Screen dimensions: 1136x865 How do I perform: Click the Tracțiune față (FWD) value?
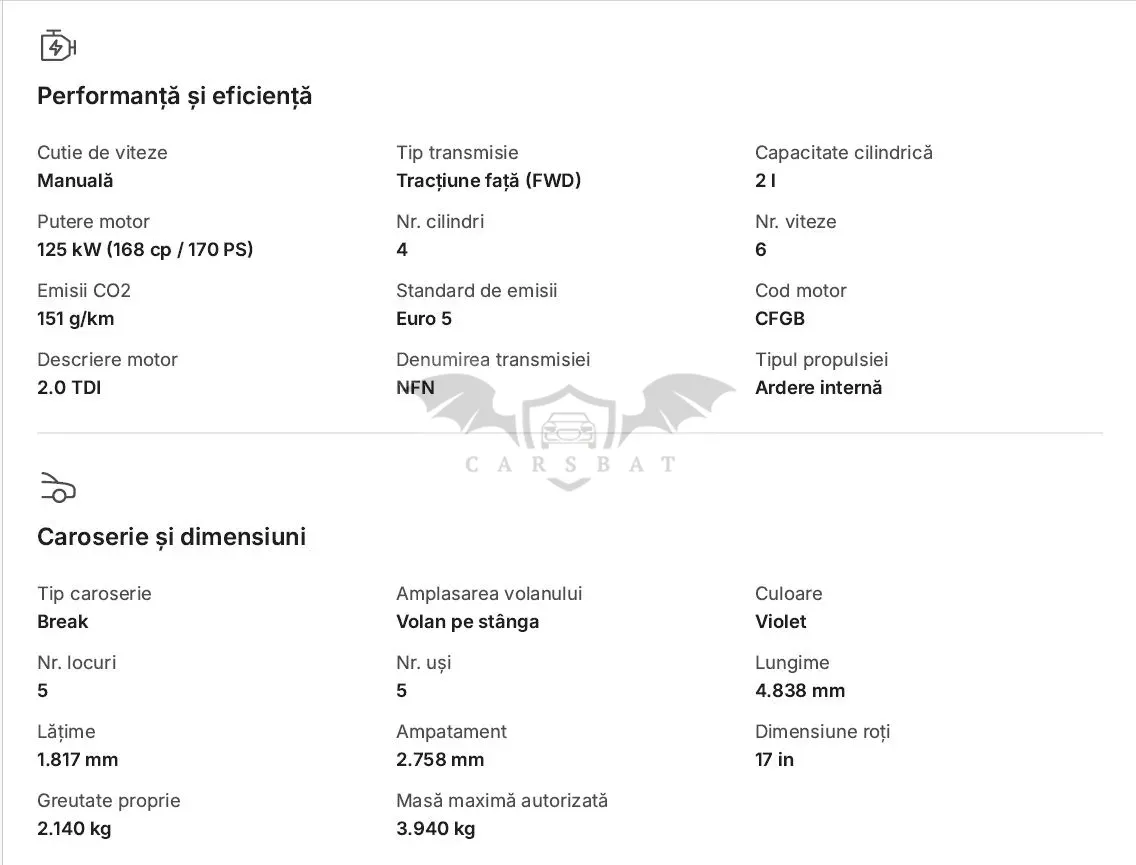488,180
